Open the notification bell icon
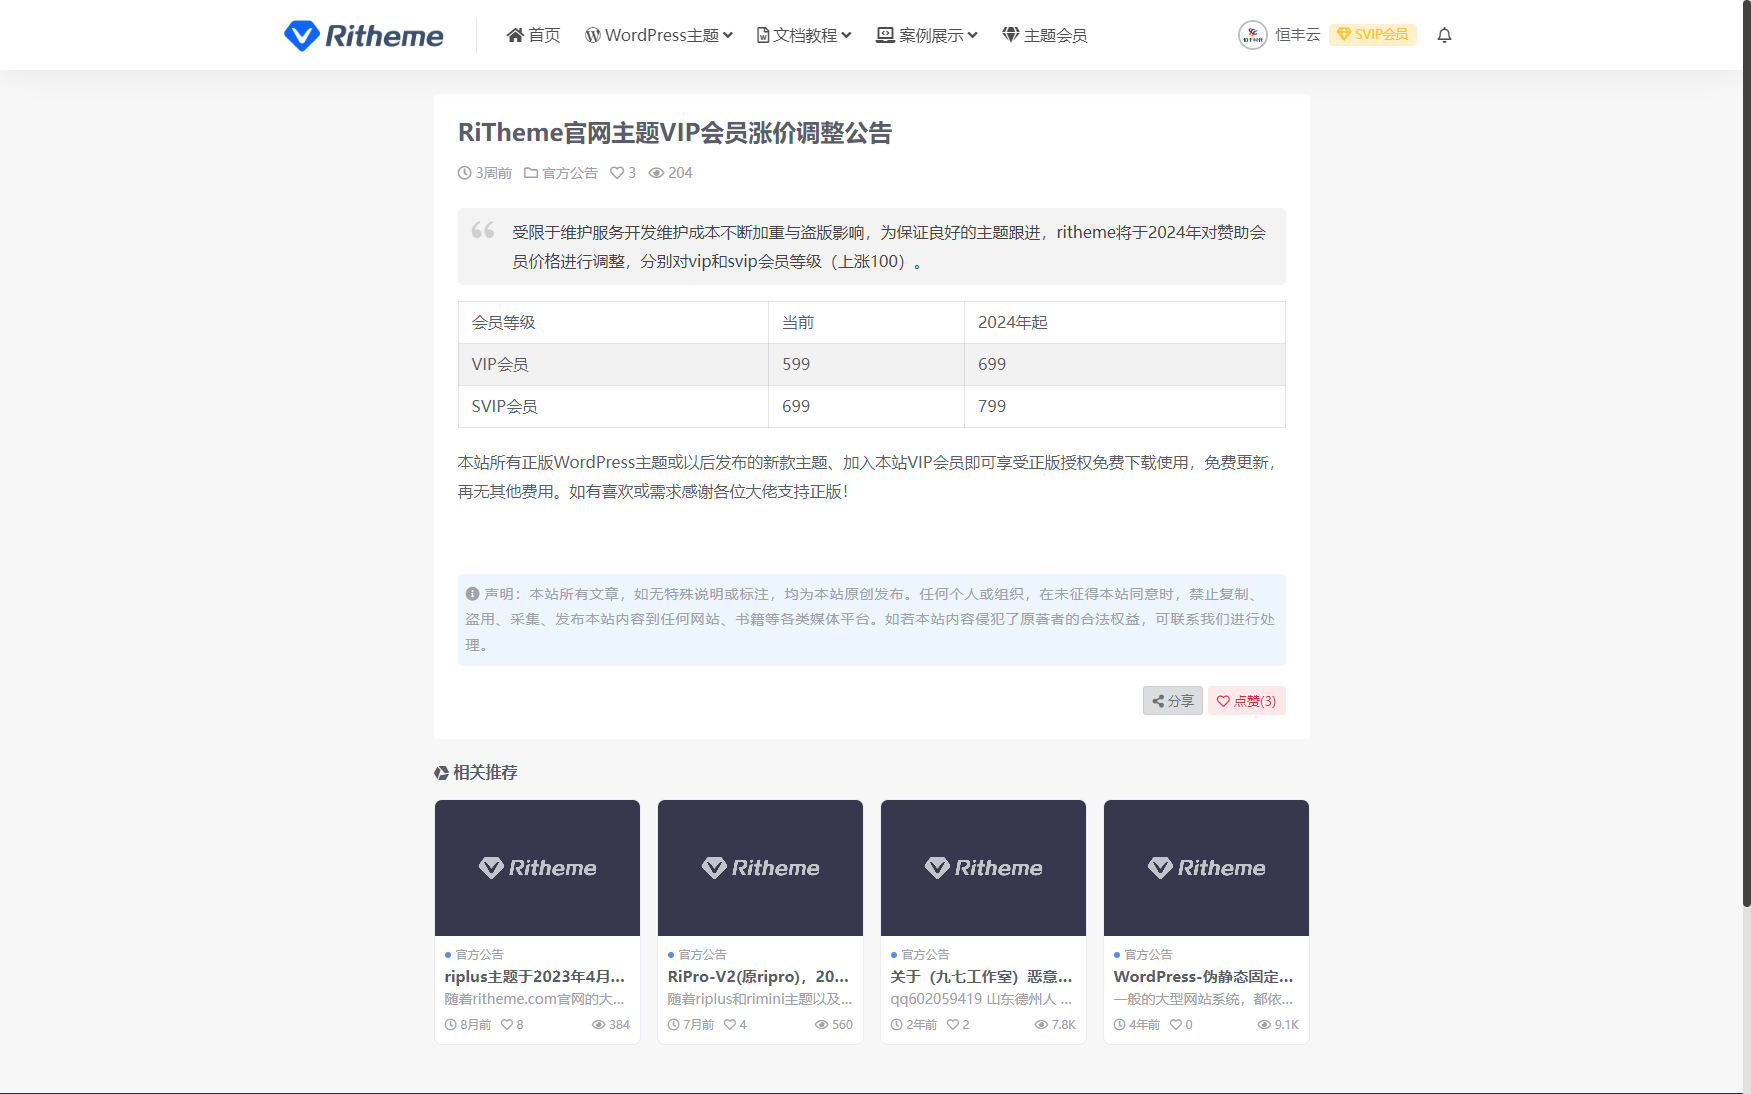Viewport: 1751px width, 1094px height. tap(1444, 35)
